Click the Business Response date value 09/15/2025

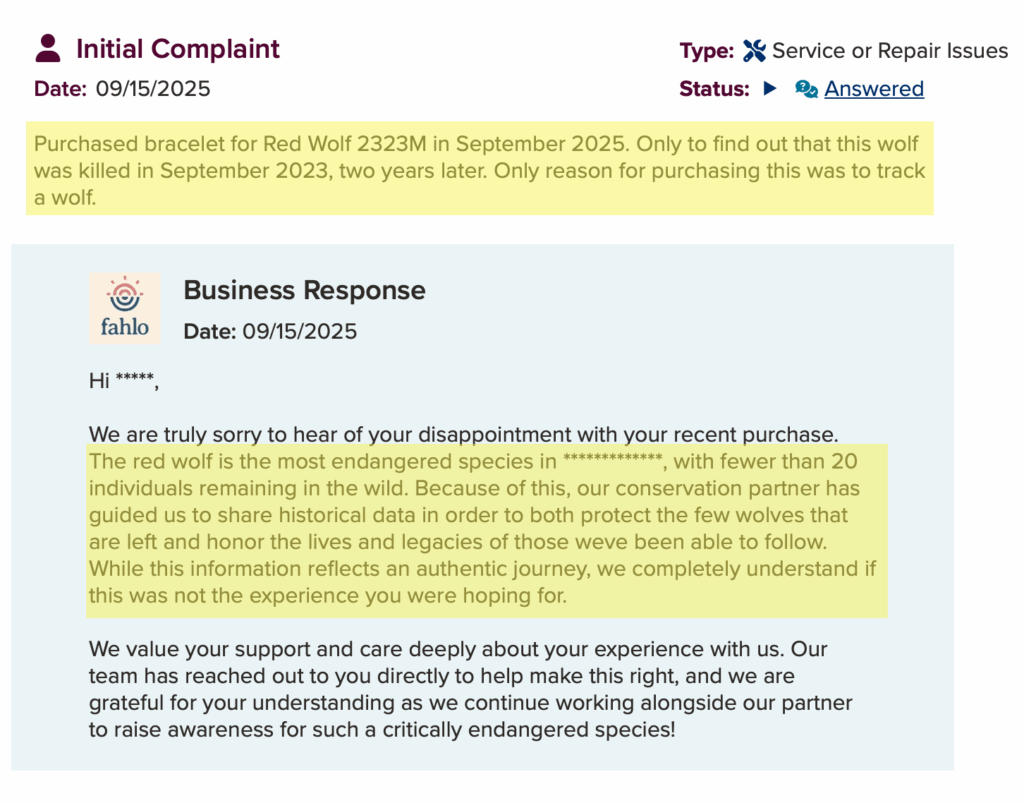tap(299, 331)
